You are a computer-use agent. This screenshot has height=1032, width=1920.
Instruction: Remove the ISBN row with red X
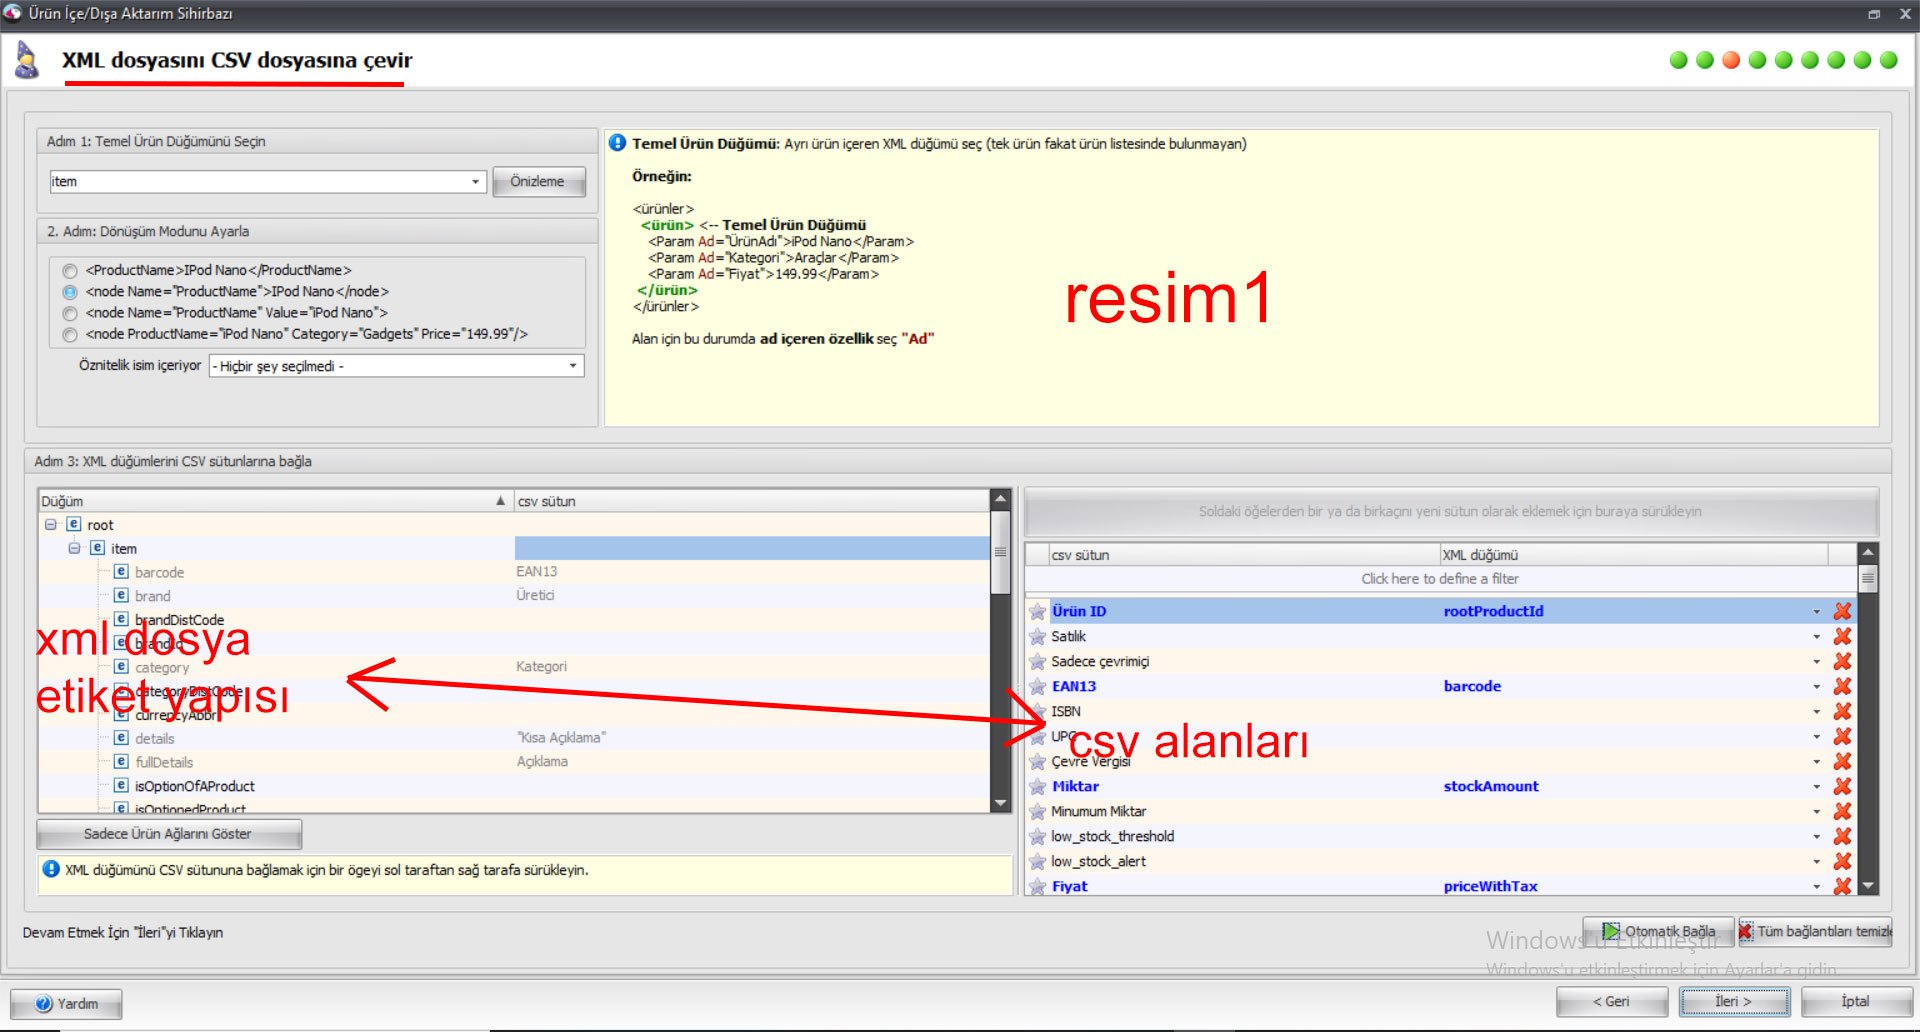click(x=1842, y=711)
